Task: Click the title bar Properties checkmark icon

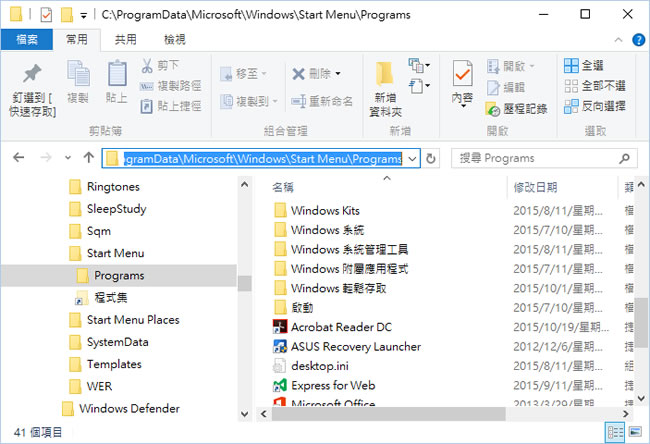Action: (46, 15)
